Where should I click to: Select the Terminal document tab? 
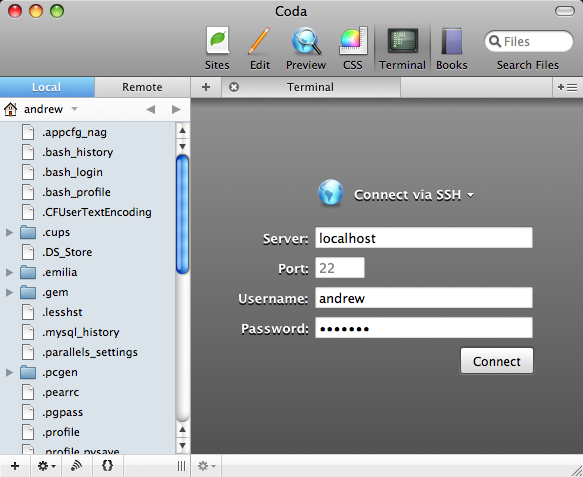pos(311,87)
